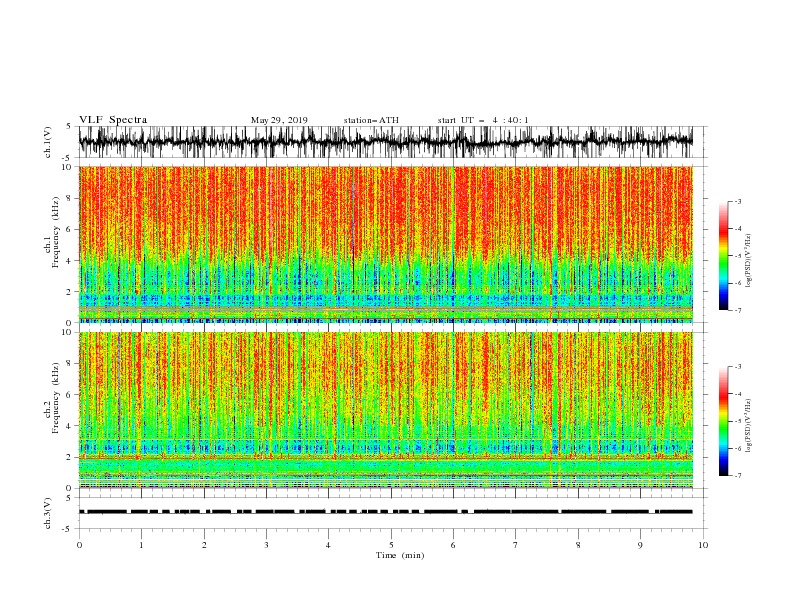Click time axis tick label "9"
The height and width of the screenshot is (612, 792).
click(x=640, y=545)
